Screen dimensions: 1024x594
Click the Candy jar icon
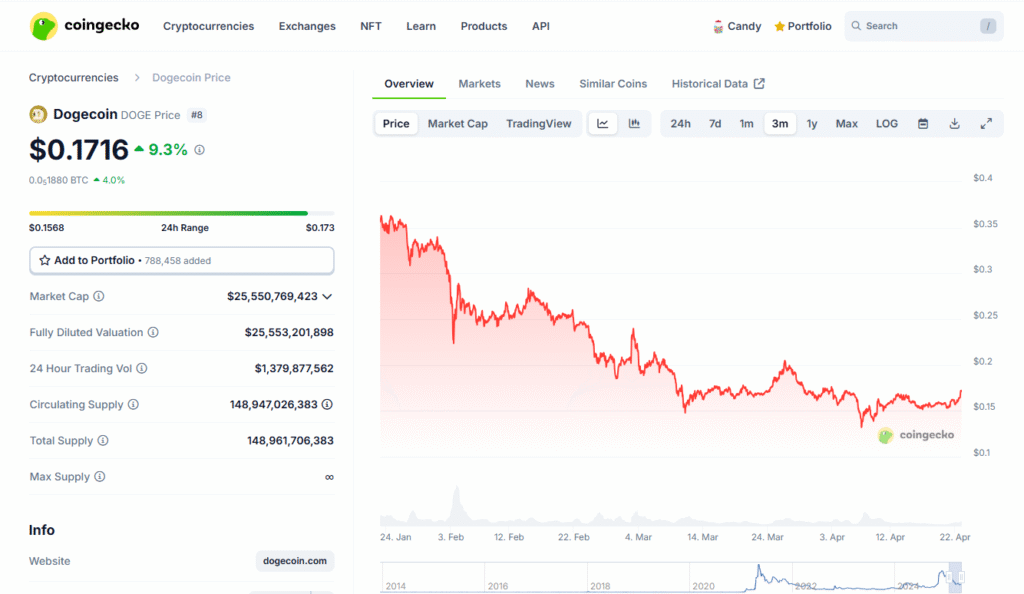(718, 27)
